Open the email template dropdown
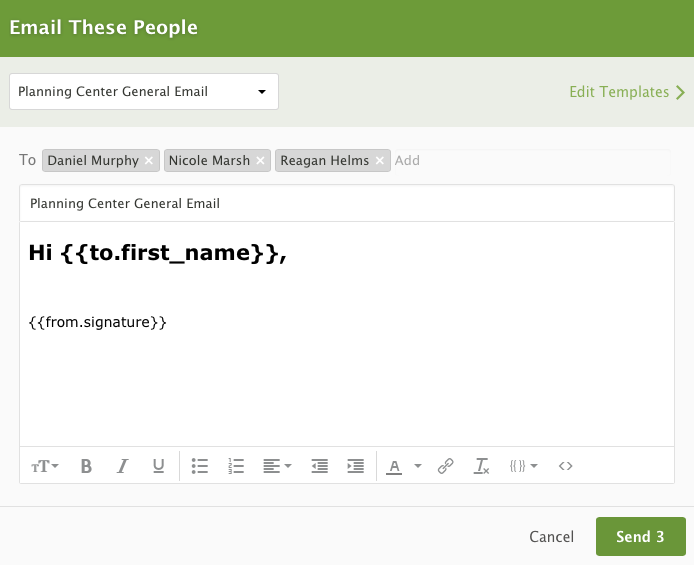The height and width of the screenshot is (565, 694). (144, 92)
